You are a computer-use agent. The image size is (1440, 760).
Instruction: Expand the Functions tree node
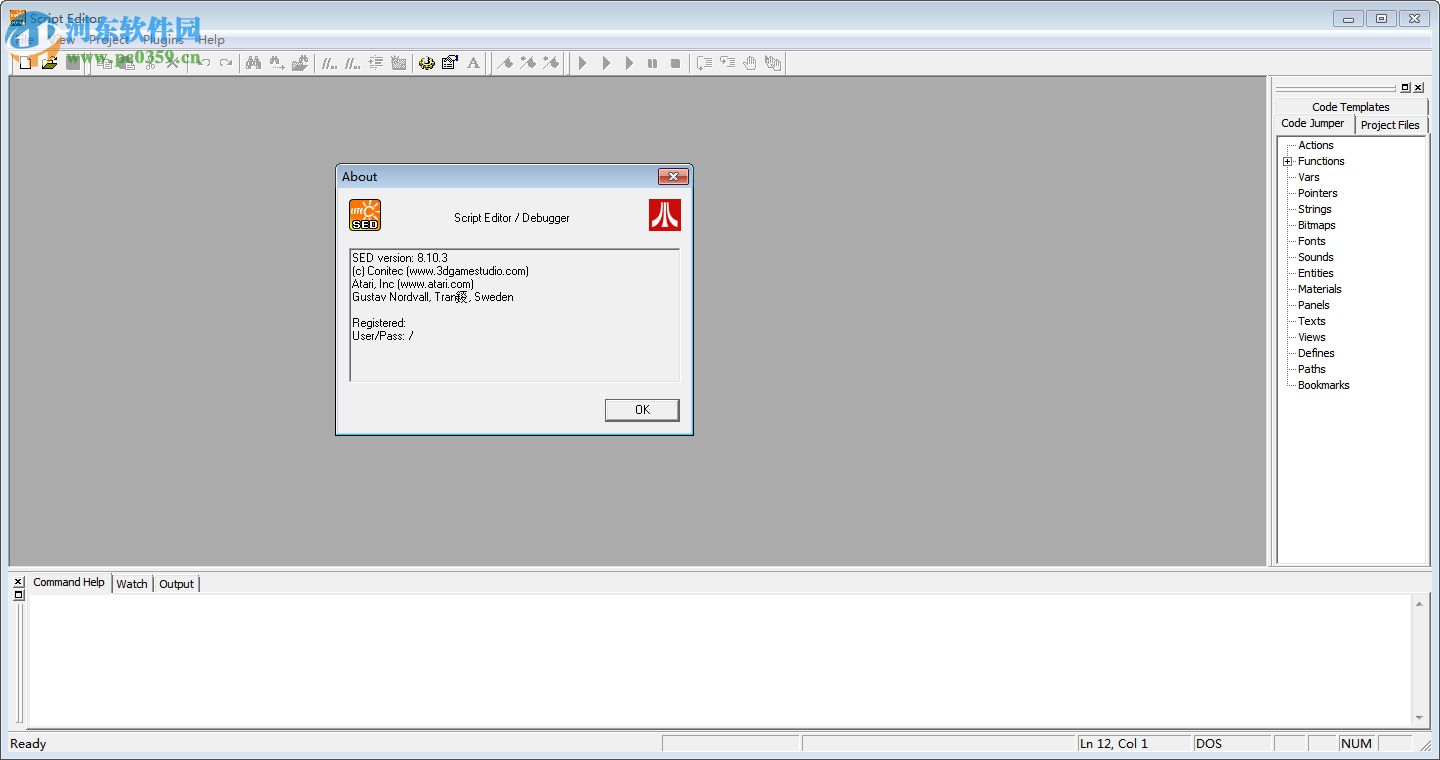click(1288, 161)
